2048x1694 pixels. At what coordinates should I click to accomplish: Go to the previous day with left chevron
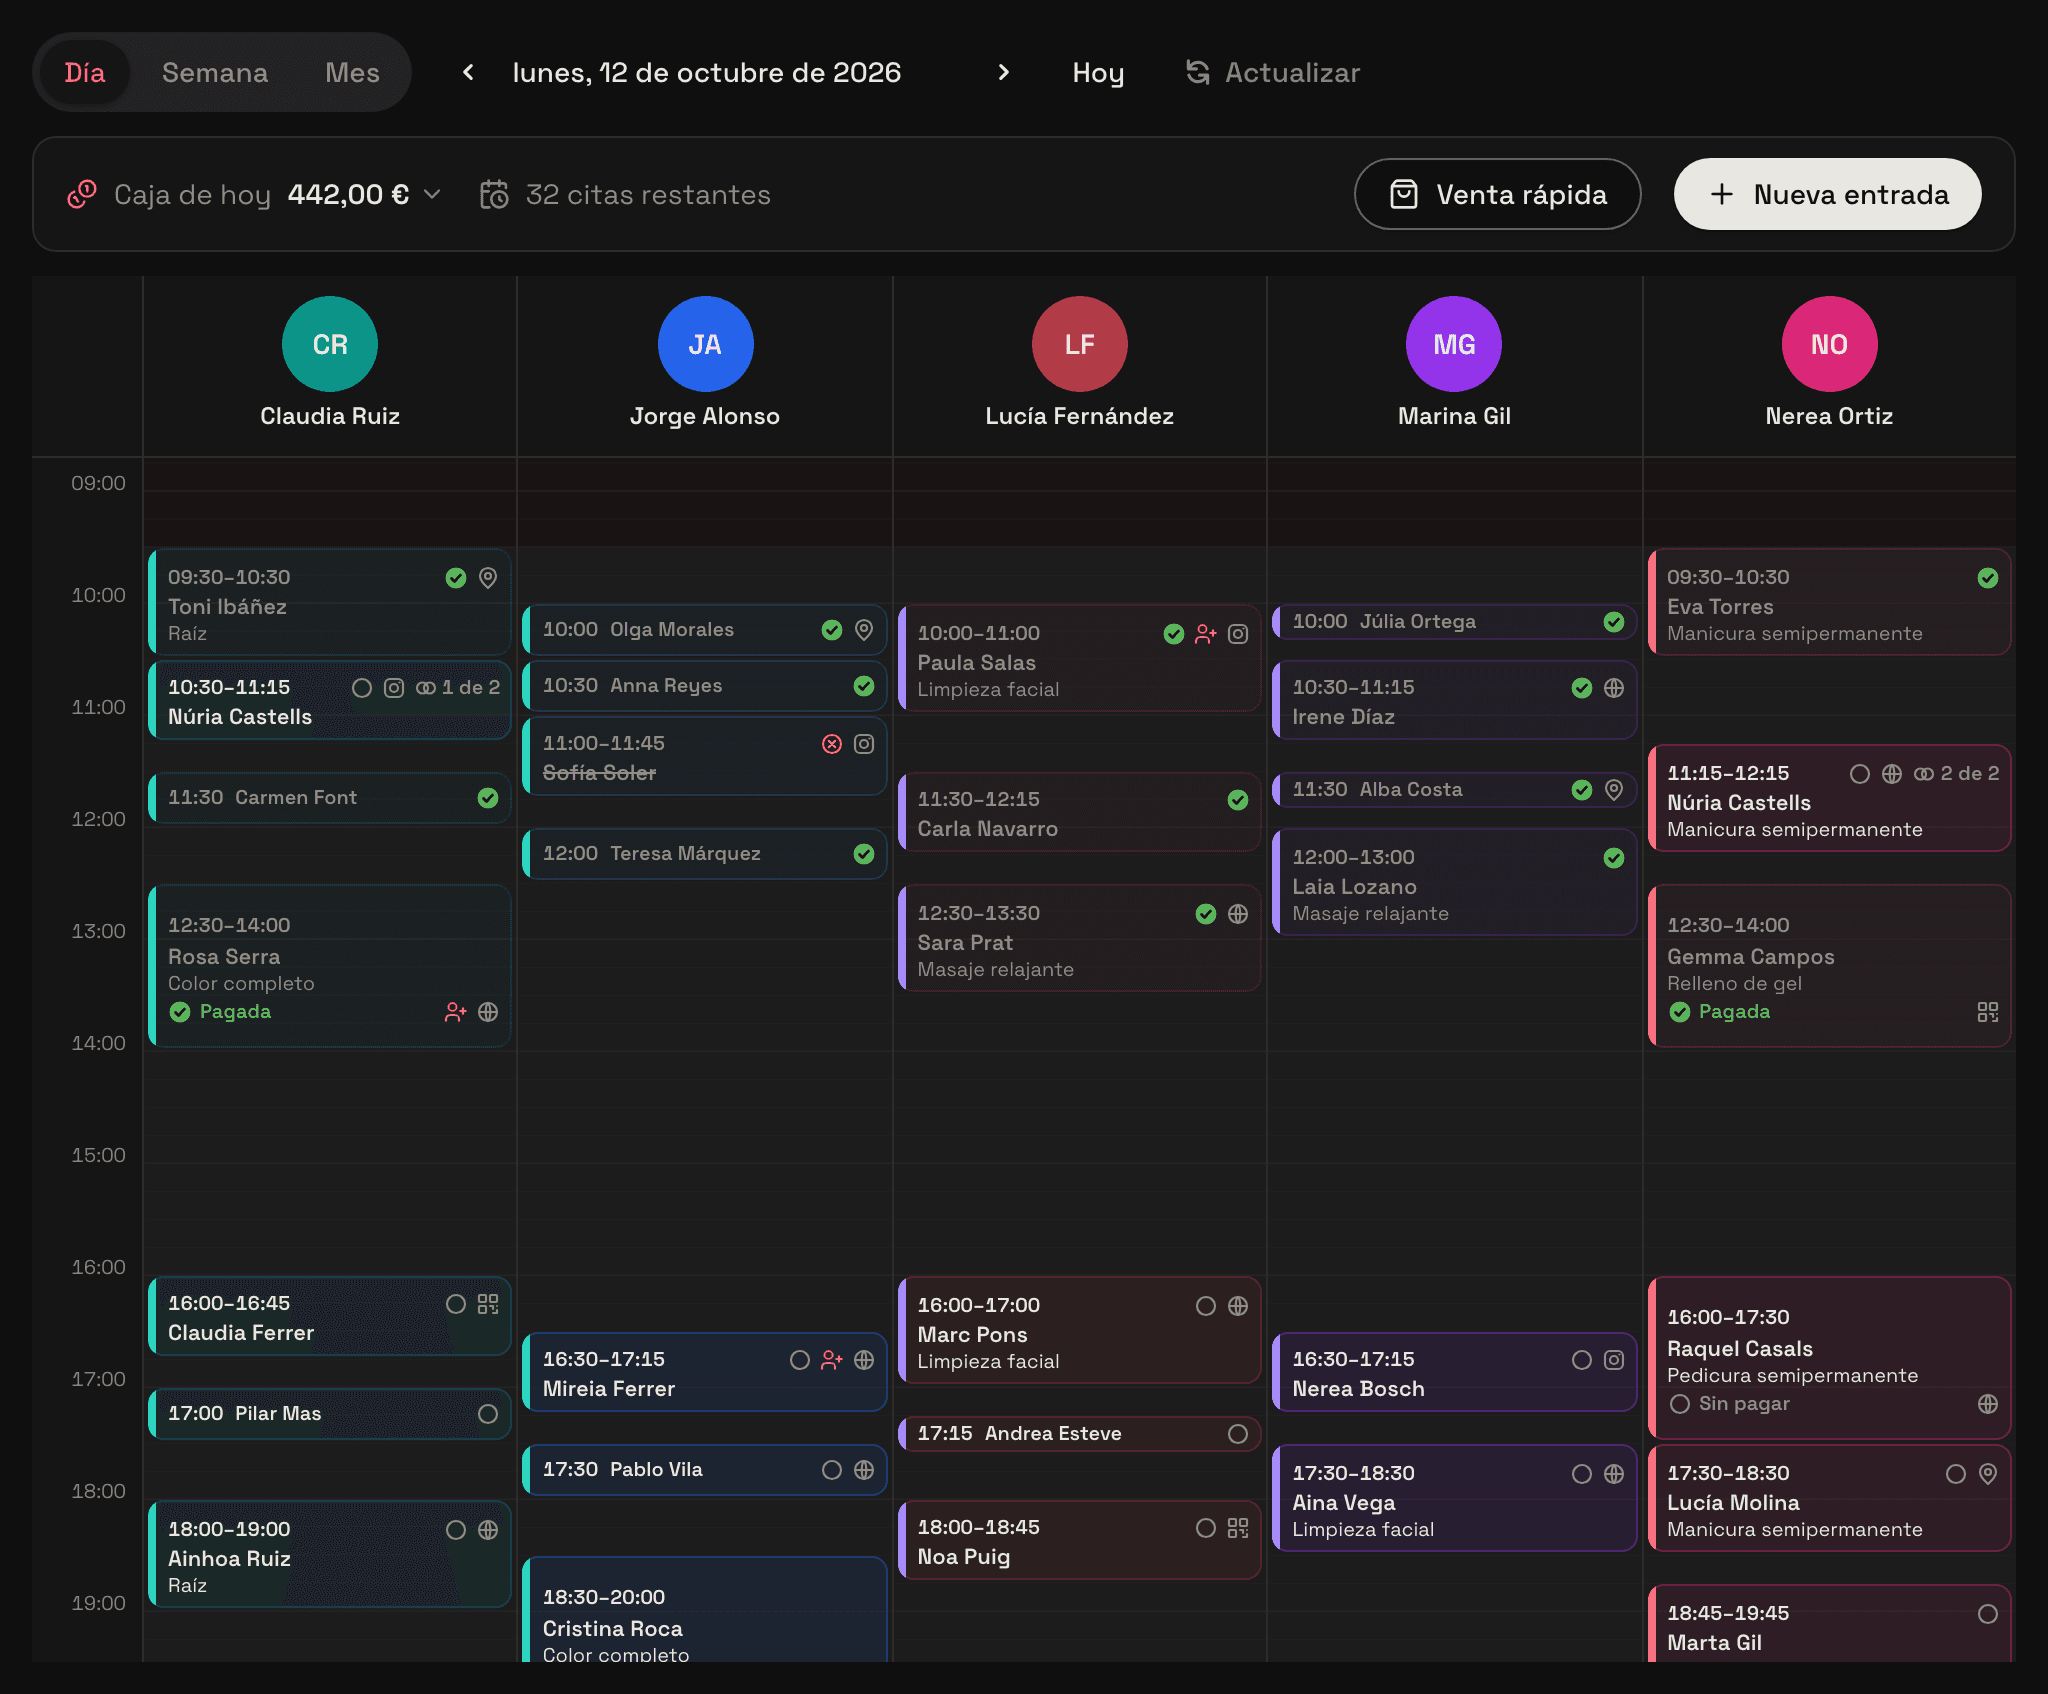(468, 72)
